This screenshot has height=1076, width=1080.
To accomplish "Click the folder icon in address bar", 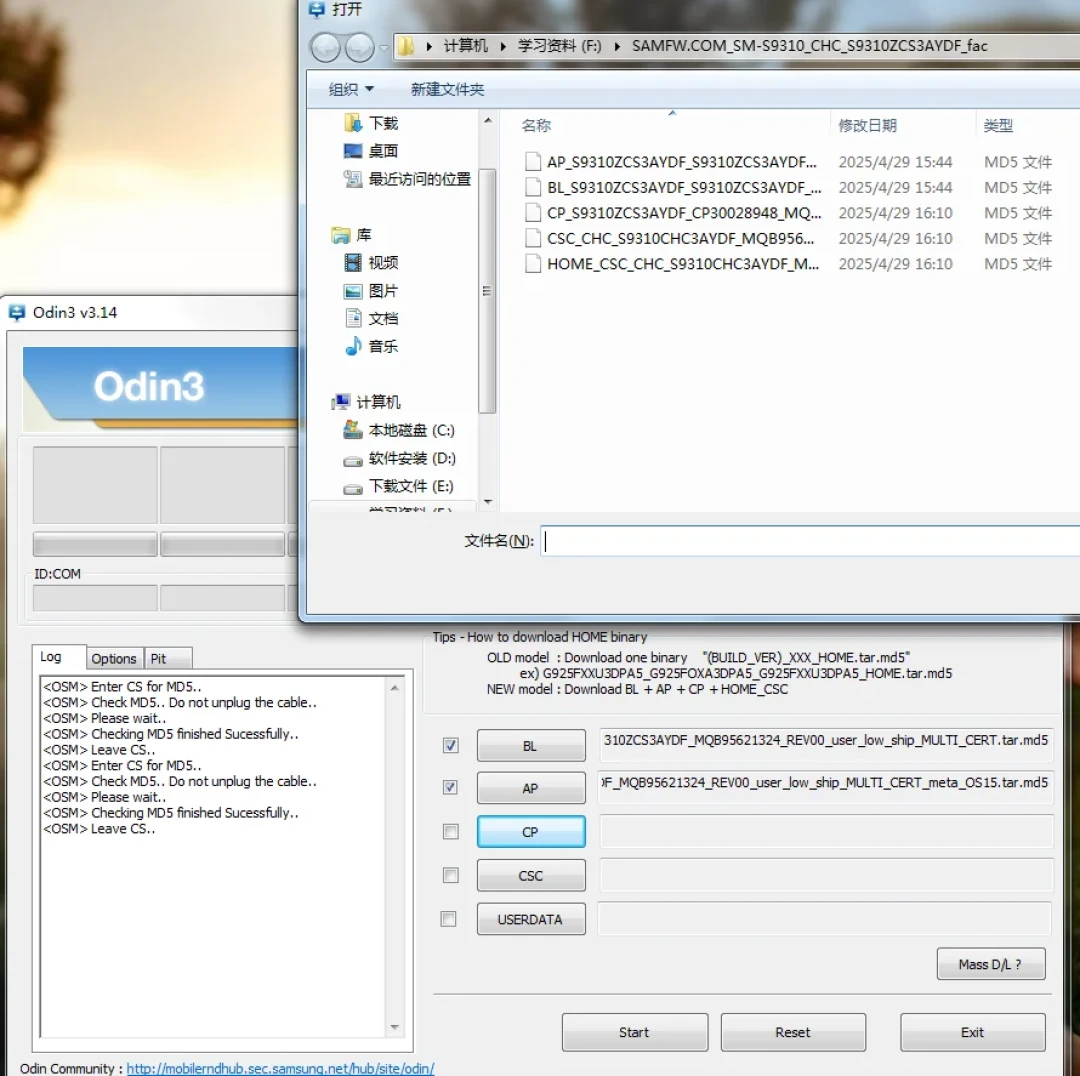I will (x=406, y=46).
